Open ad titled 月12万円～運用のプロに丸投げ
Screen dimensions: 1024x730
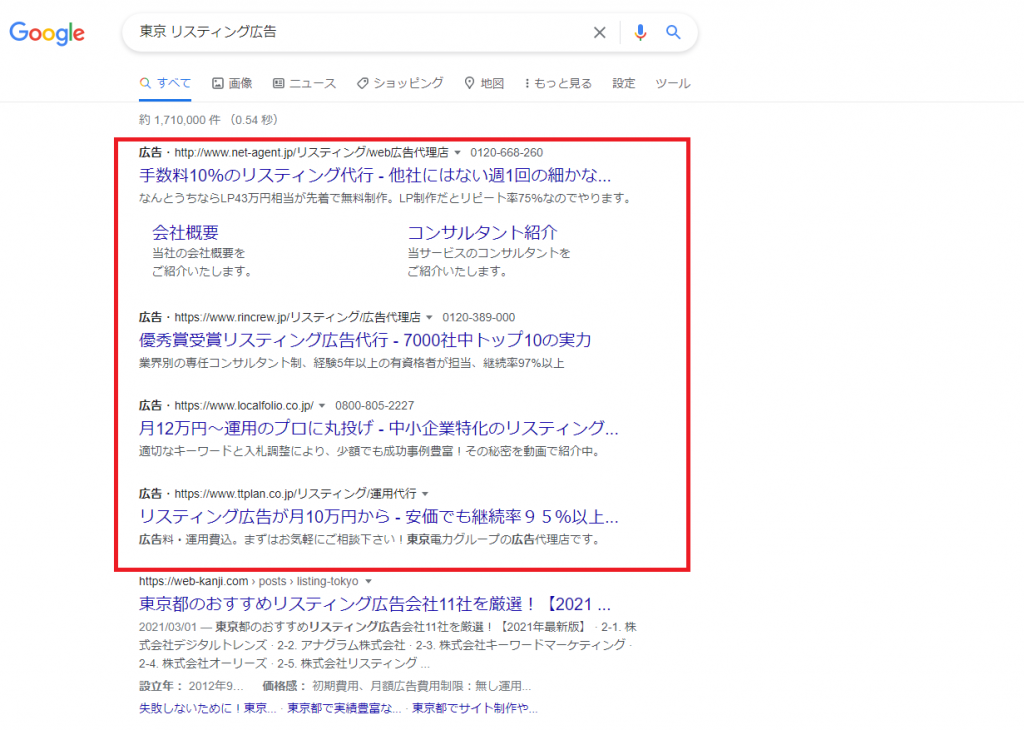point(378,428)
